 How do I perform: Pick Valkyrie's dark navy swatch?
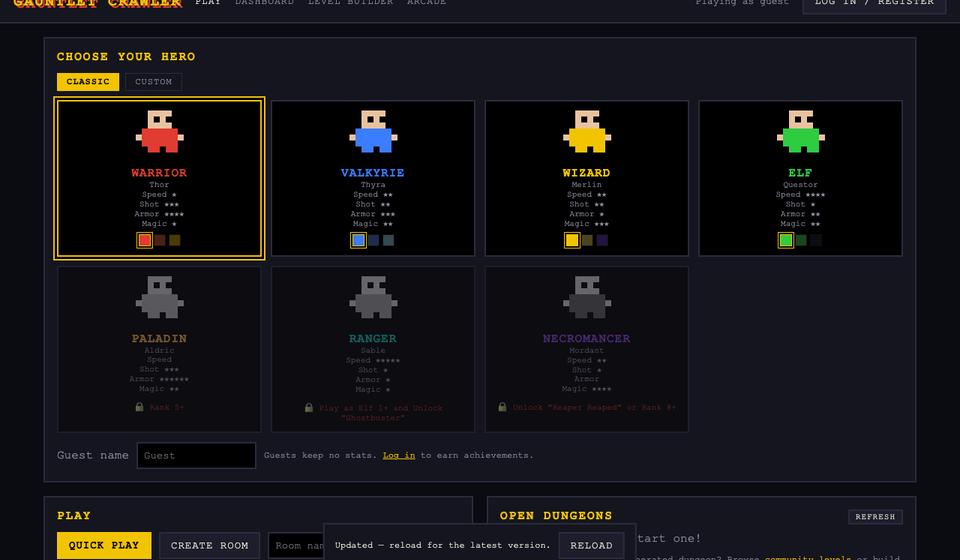pos(373,240)
